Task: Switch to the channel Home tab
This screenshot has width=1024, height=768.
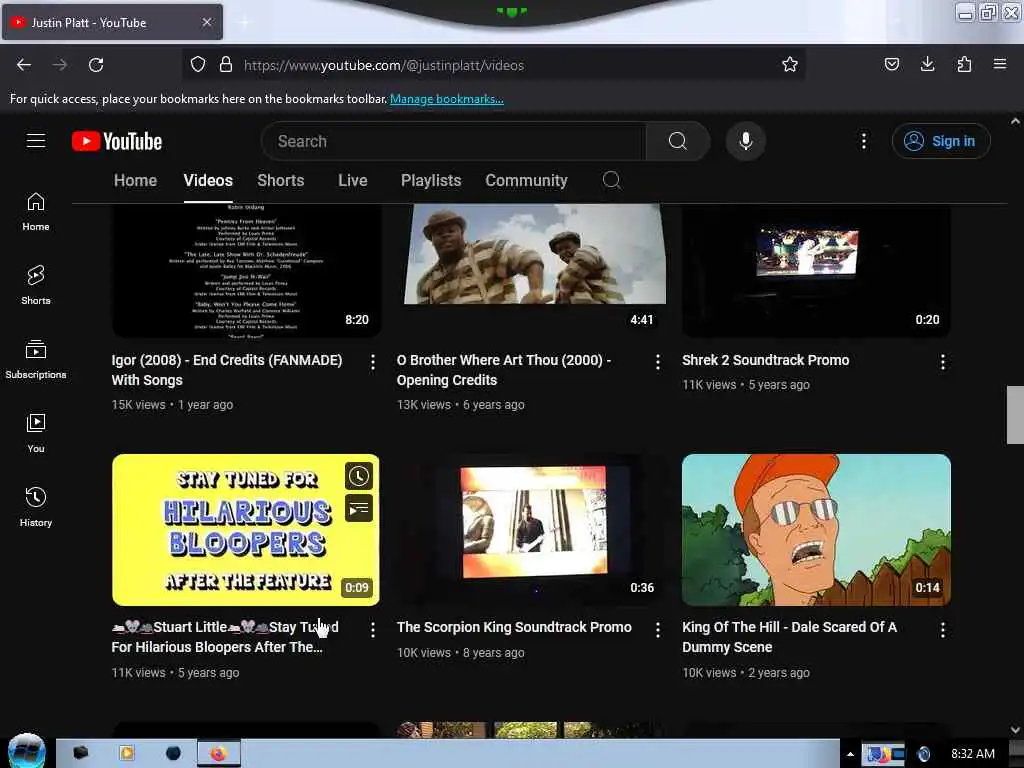Action: (135, 181)
